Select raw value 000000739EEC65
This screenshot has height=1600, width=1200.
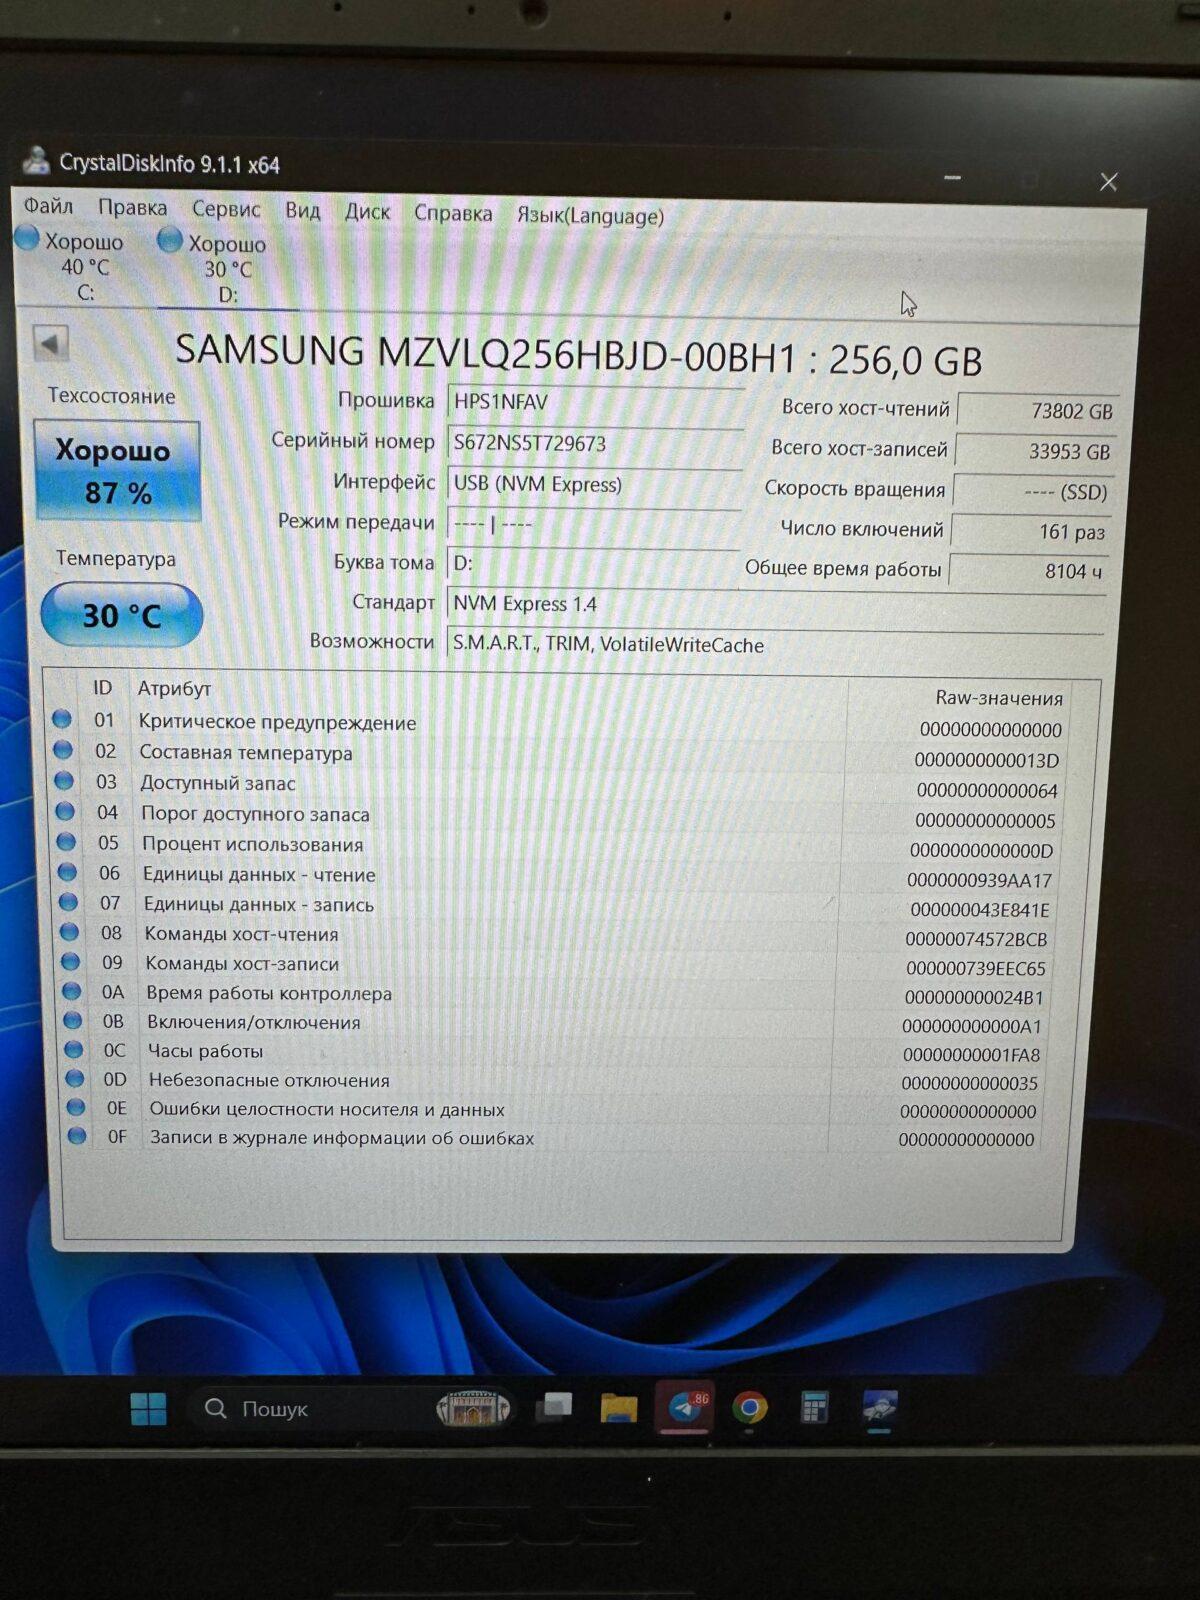click(976, 968)
